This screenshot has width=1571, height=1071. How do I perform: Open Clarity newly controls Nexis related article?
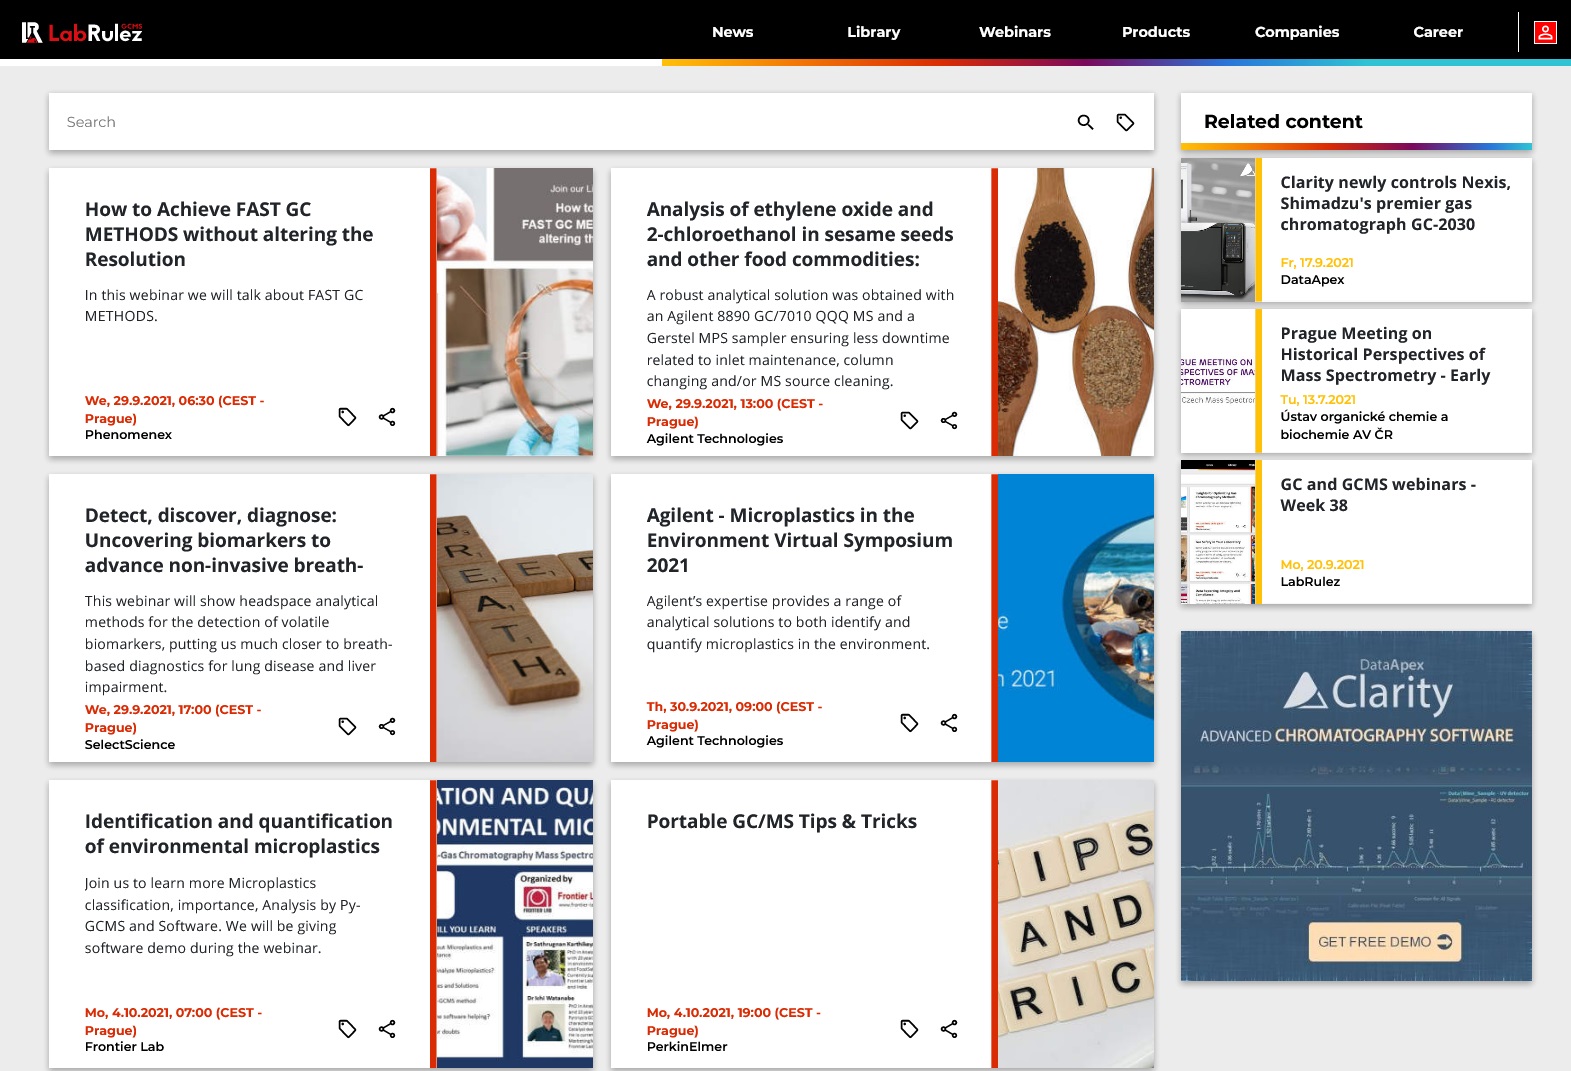point(1395,203)
